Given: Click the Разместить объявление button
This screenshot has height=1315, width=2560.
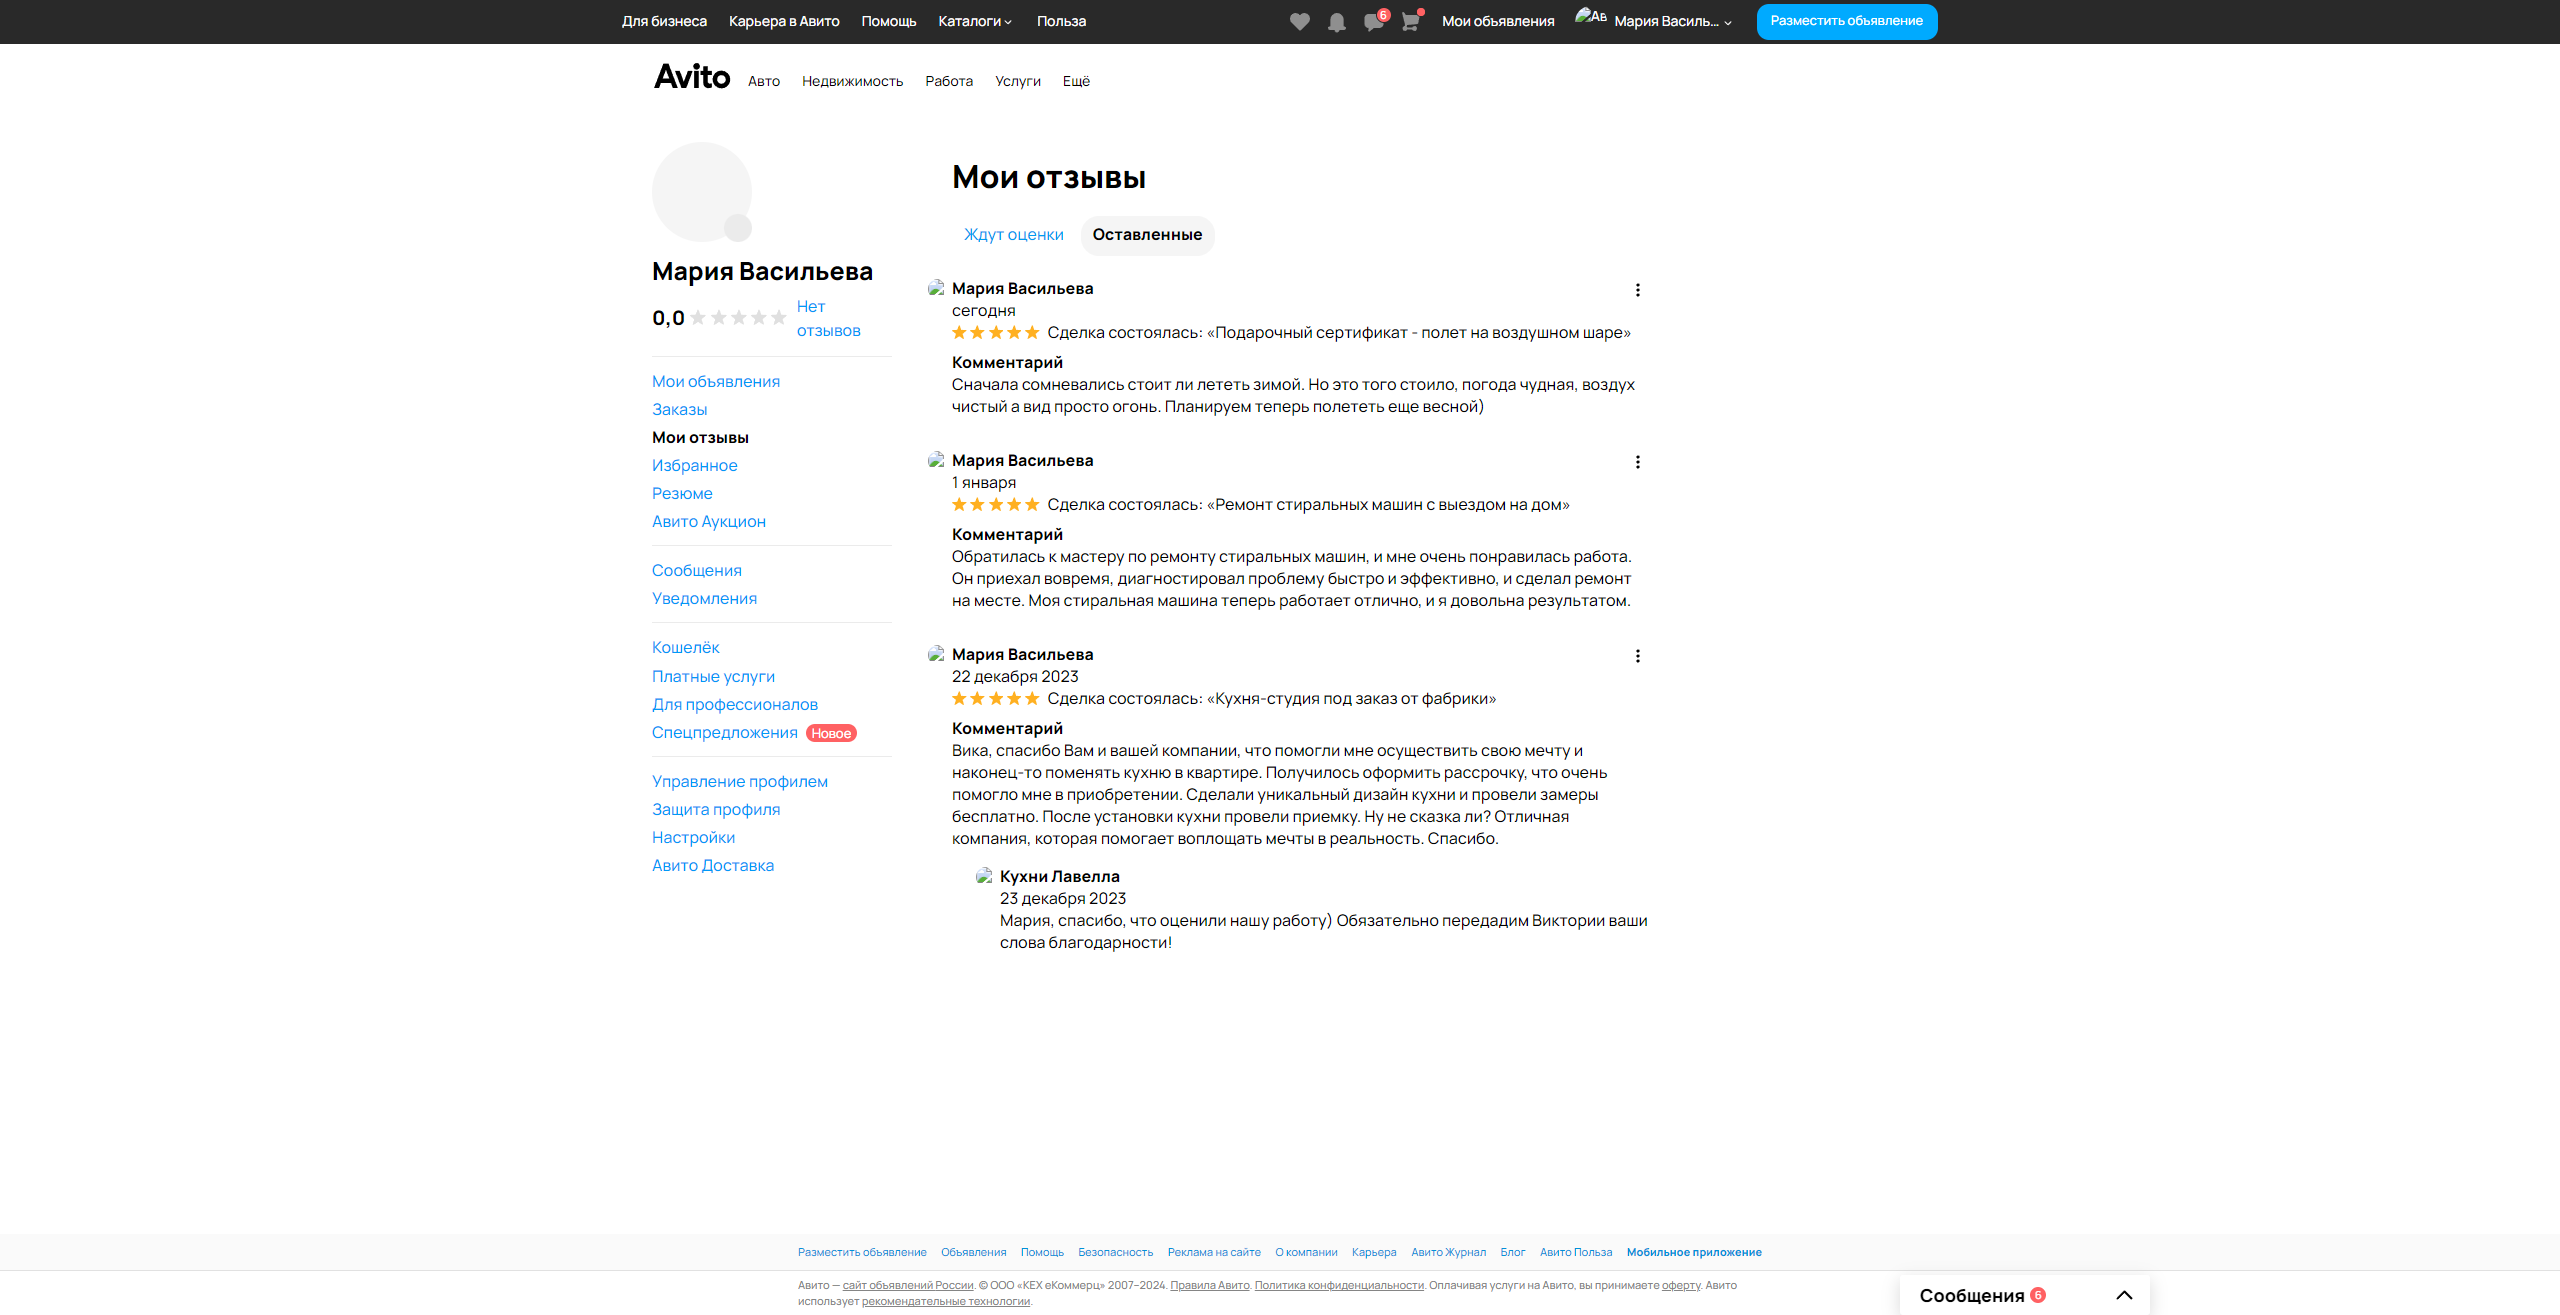Looking at the screenshot, I should pyautogui.click(x=1846, y=21).
